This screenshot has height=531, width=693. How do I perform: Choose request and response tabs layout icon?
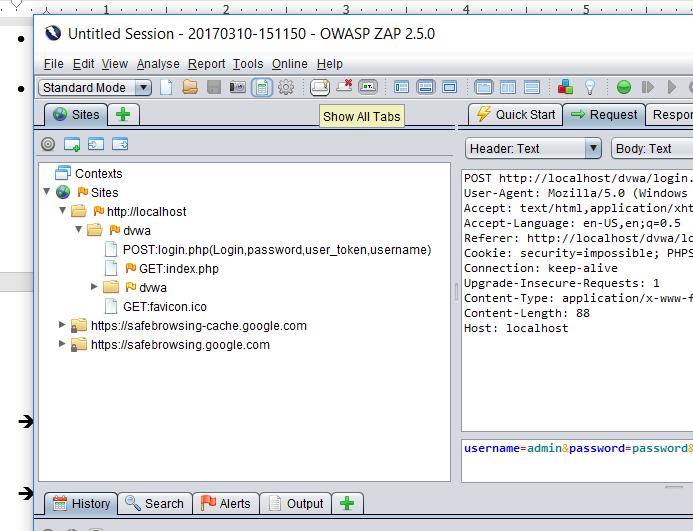(484, 87)
